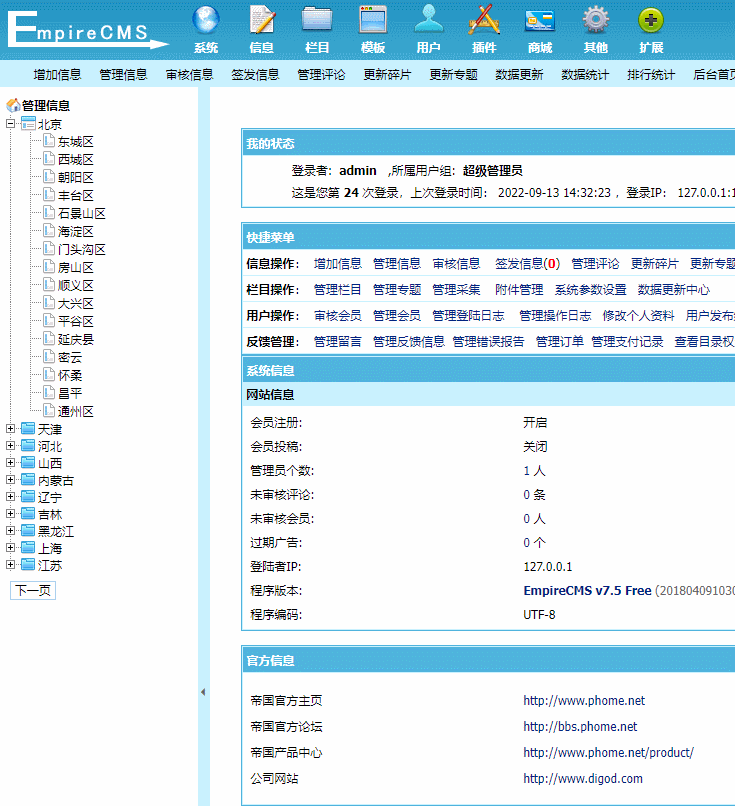Visit http://www.digod.com link
The height and width of the screenshot is (806, 735).
583,778
